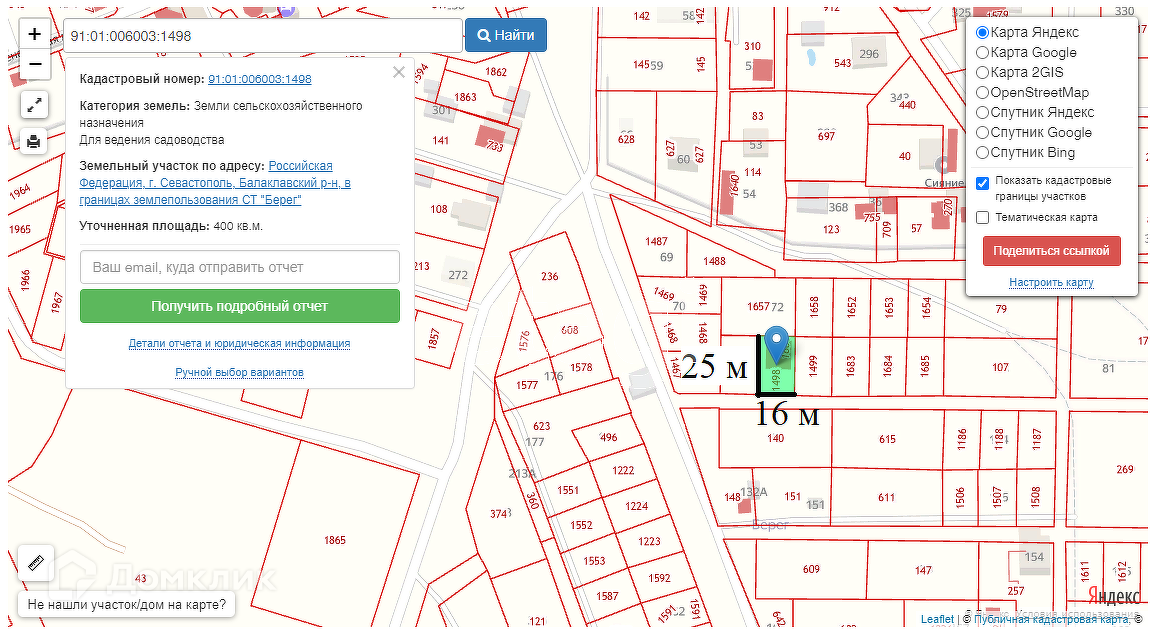Activate the ruler measurement tool
Screen dimensions: 1152x635
(35, 564)
